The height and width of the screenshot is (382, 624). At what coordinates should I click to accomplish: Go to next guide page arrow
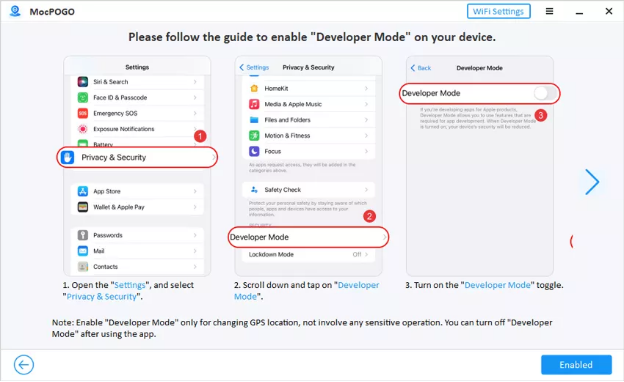592,182
